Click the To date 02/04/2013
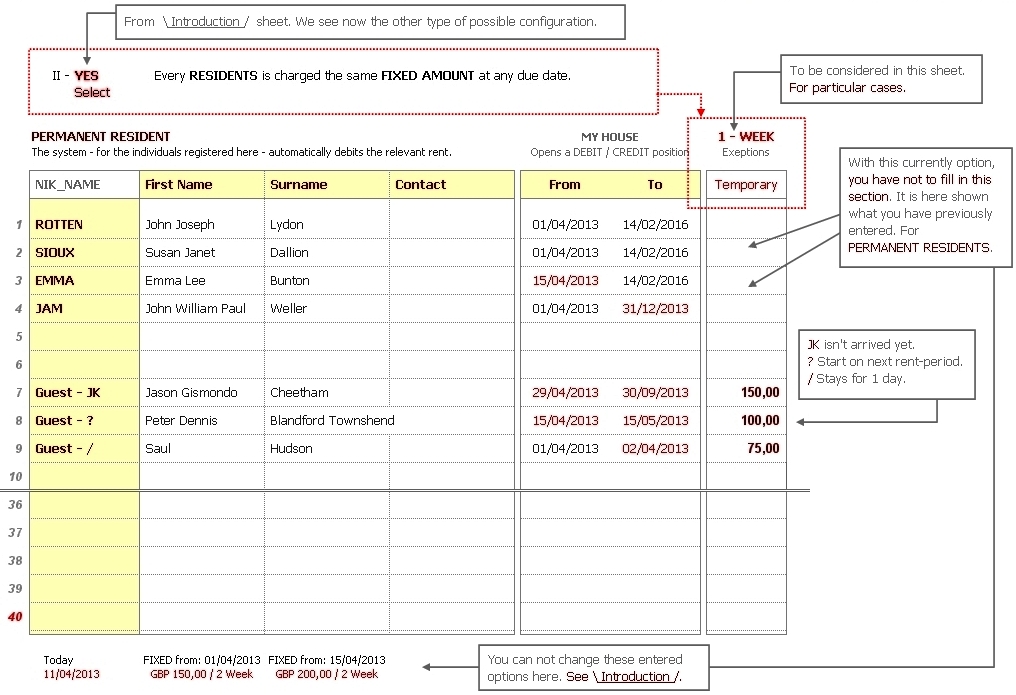Screen dimensions: 1016x695 (x=655, y=448)
